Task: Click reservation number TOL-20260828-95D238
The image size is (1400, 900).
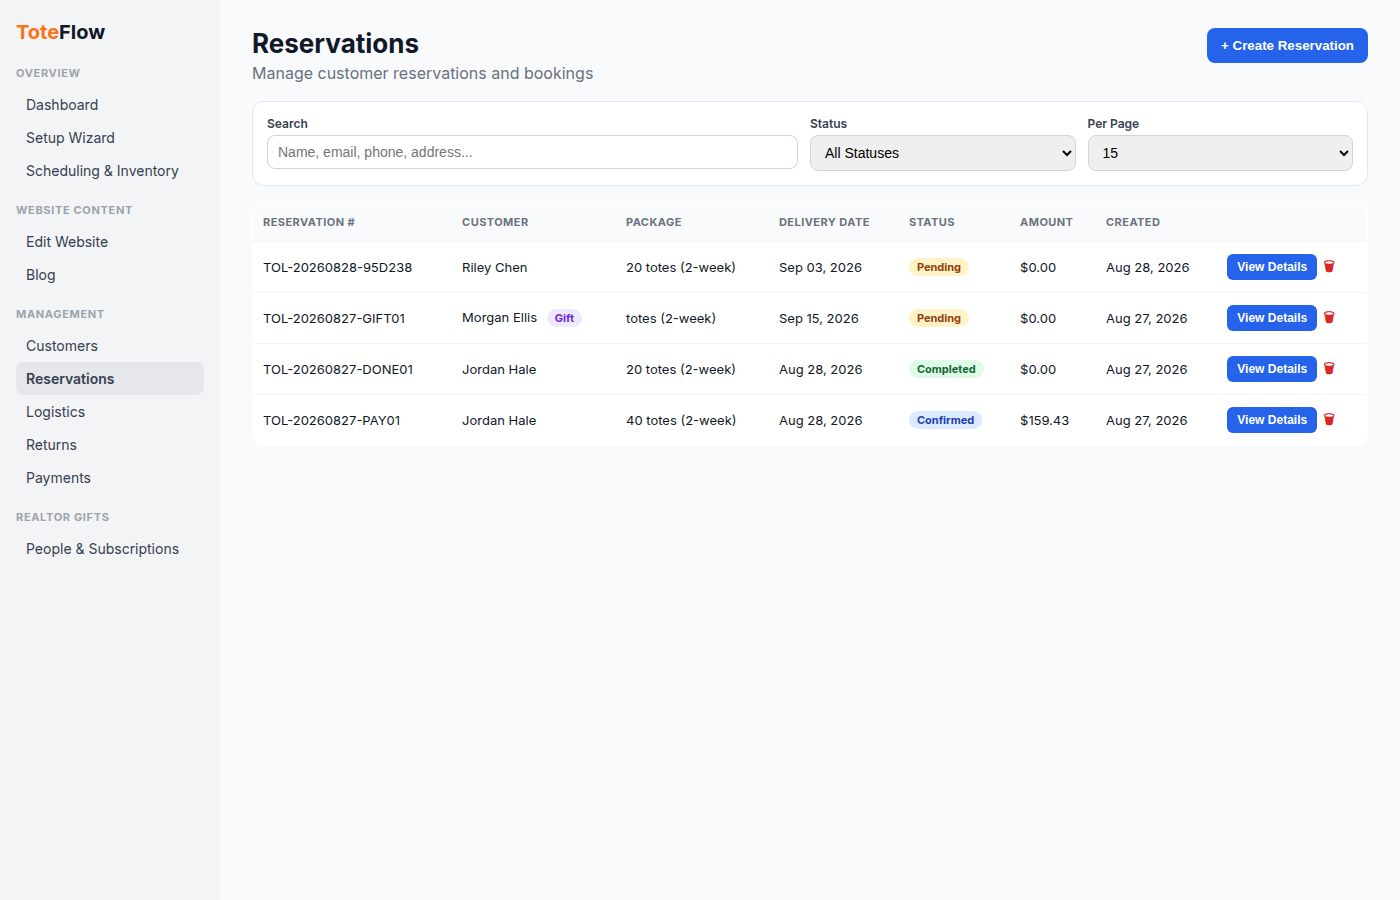Action: (338, 267)
